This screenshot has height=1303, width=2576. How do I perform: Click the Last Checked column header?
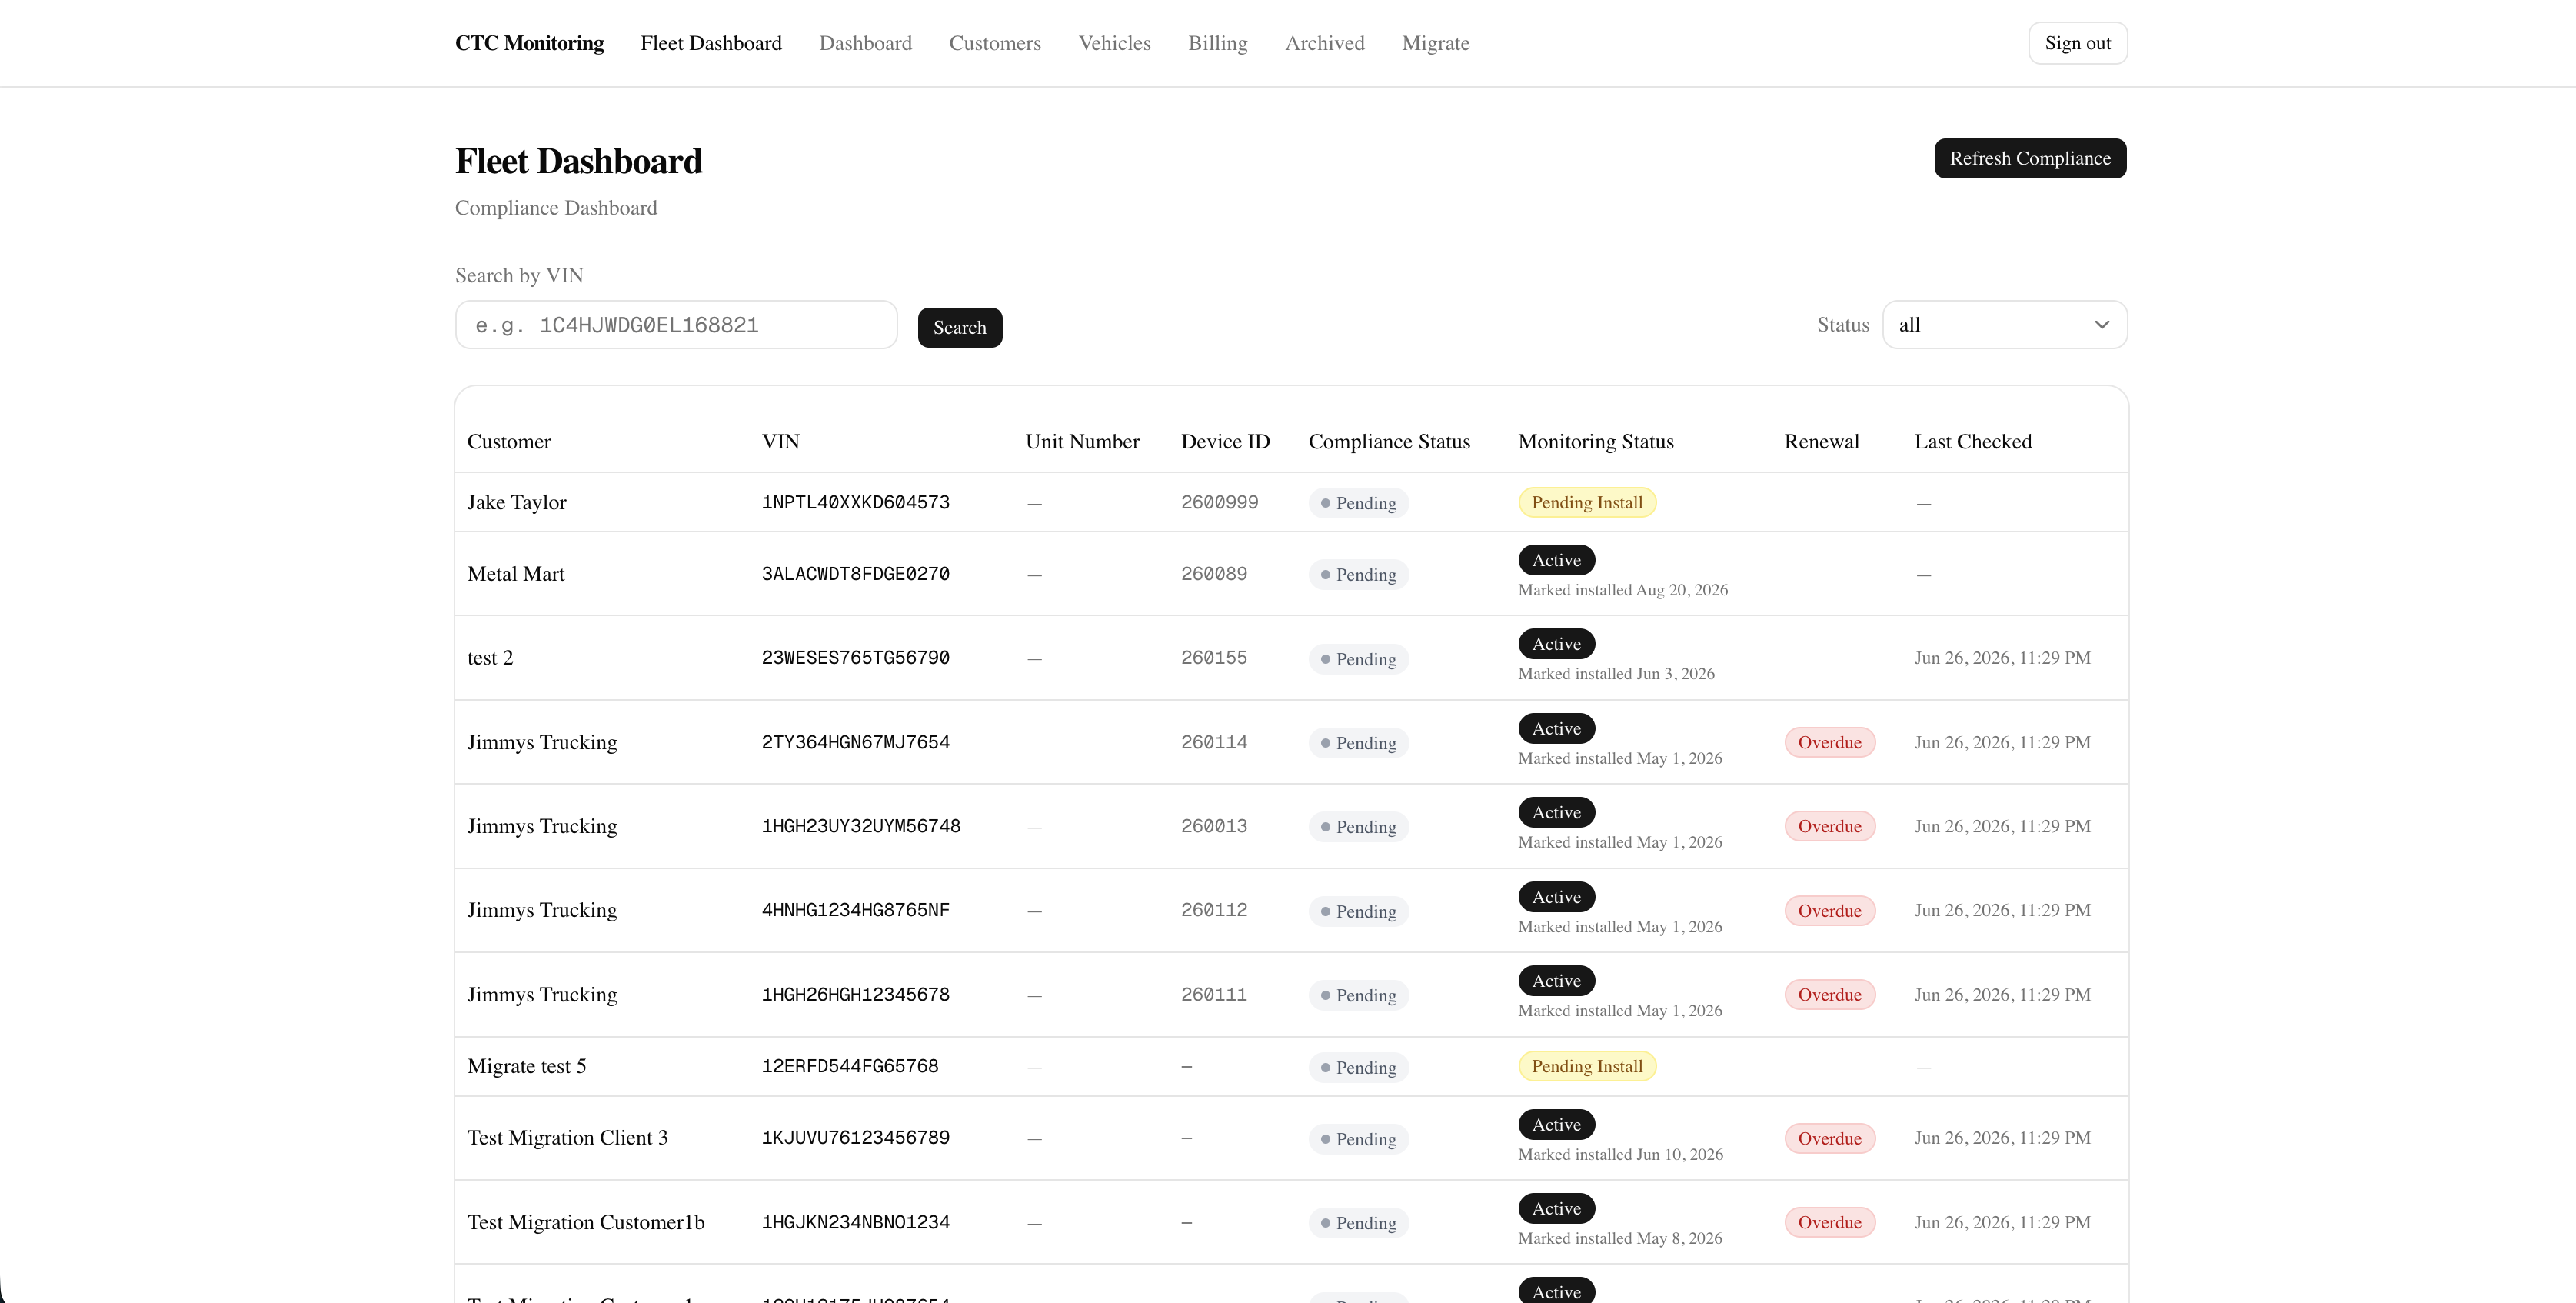[x=1972, y=441]
